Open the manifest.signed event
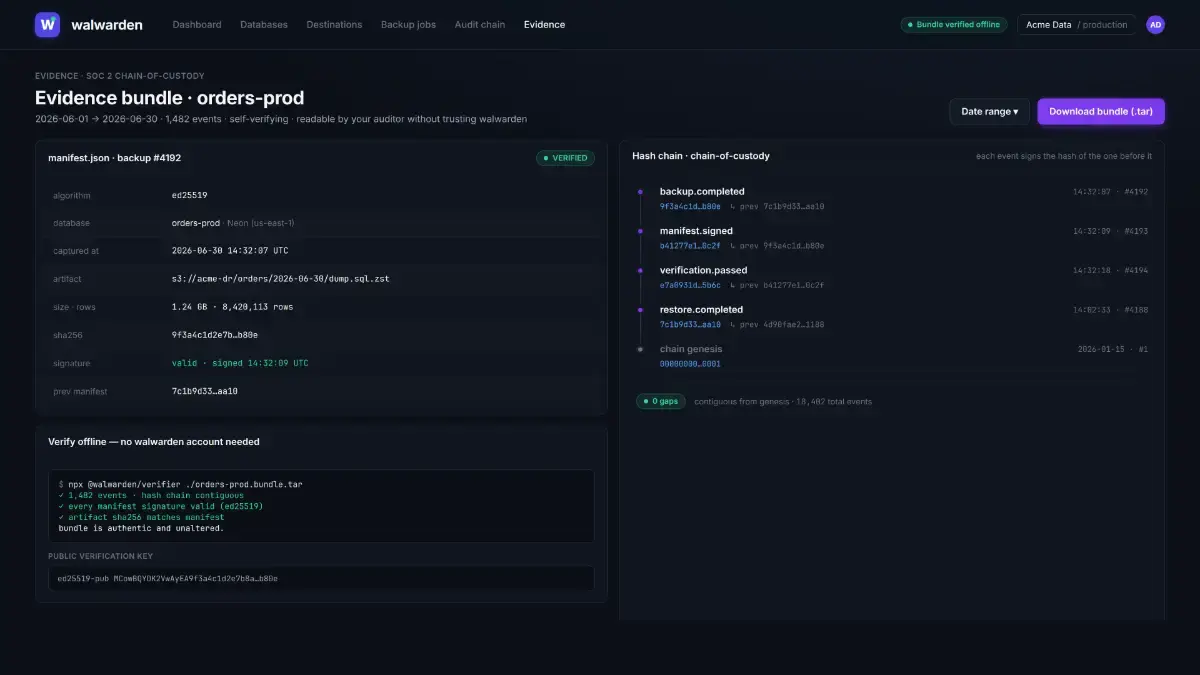The height and width of the screenshot is (675, 1200). (696, 231)
